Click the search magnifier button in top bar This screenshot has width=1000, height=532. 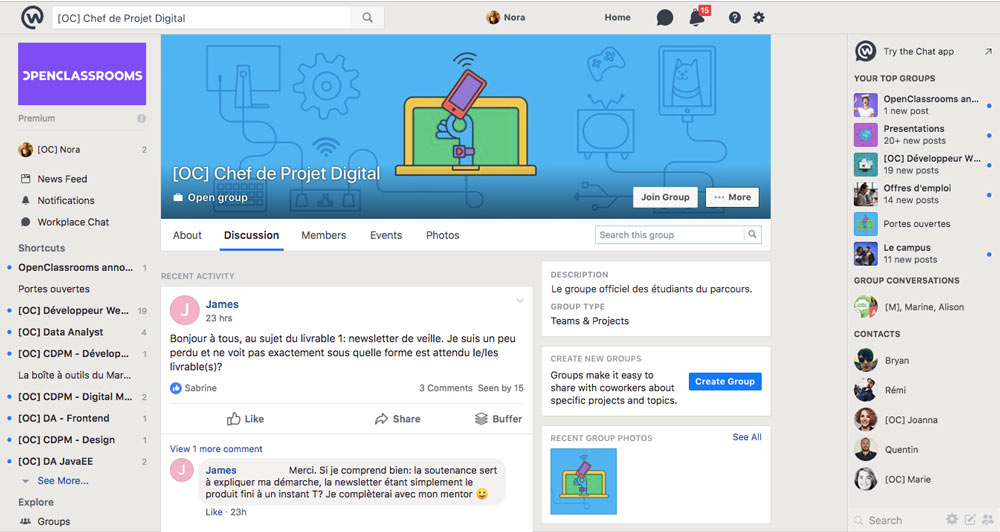(x=367, y=18)
